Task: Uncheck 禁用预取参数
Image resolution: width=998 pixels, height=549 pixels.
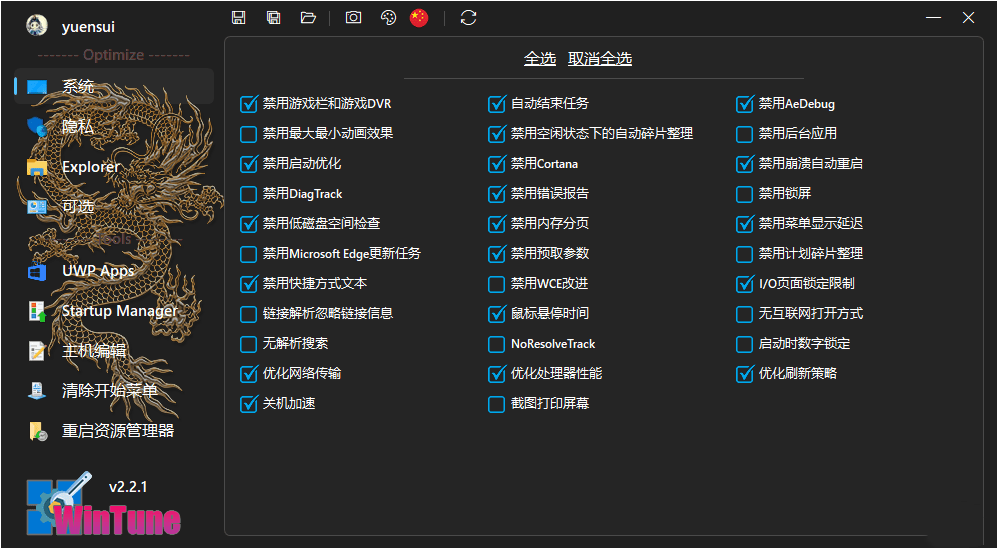Action: pyautogui.click(x=496, y=254)
